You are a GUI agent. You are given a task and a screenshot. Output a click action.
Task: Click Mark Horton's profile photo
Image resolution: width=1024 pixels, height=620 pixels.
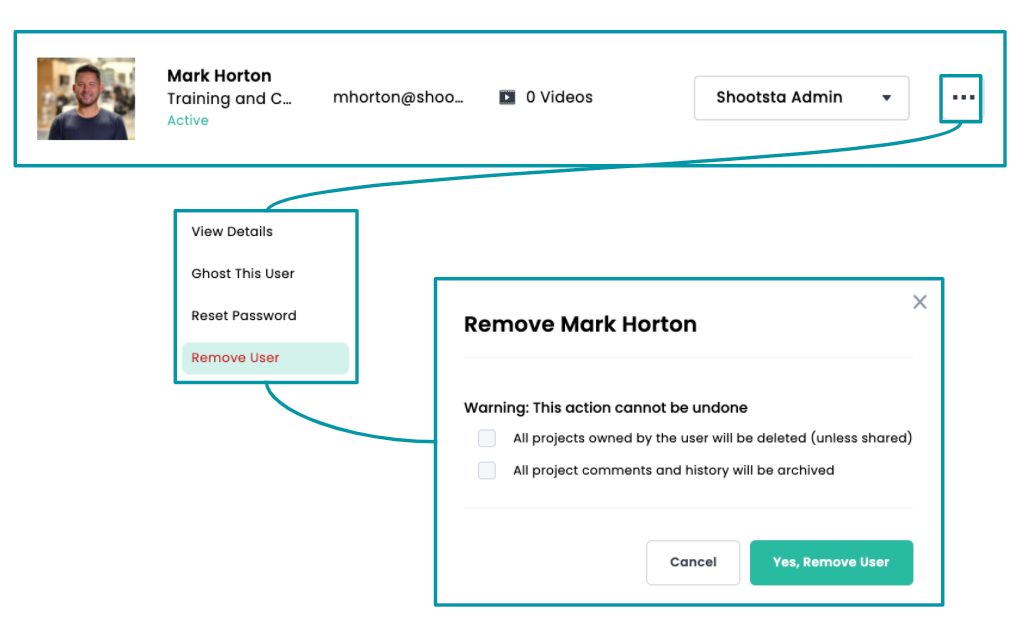pyautogui.click(x=86, y=98)
